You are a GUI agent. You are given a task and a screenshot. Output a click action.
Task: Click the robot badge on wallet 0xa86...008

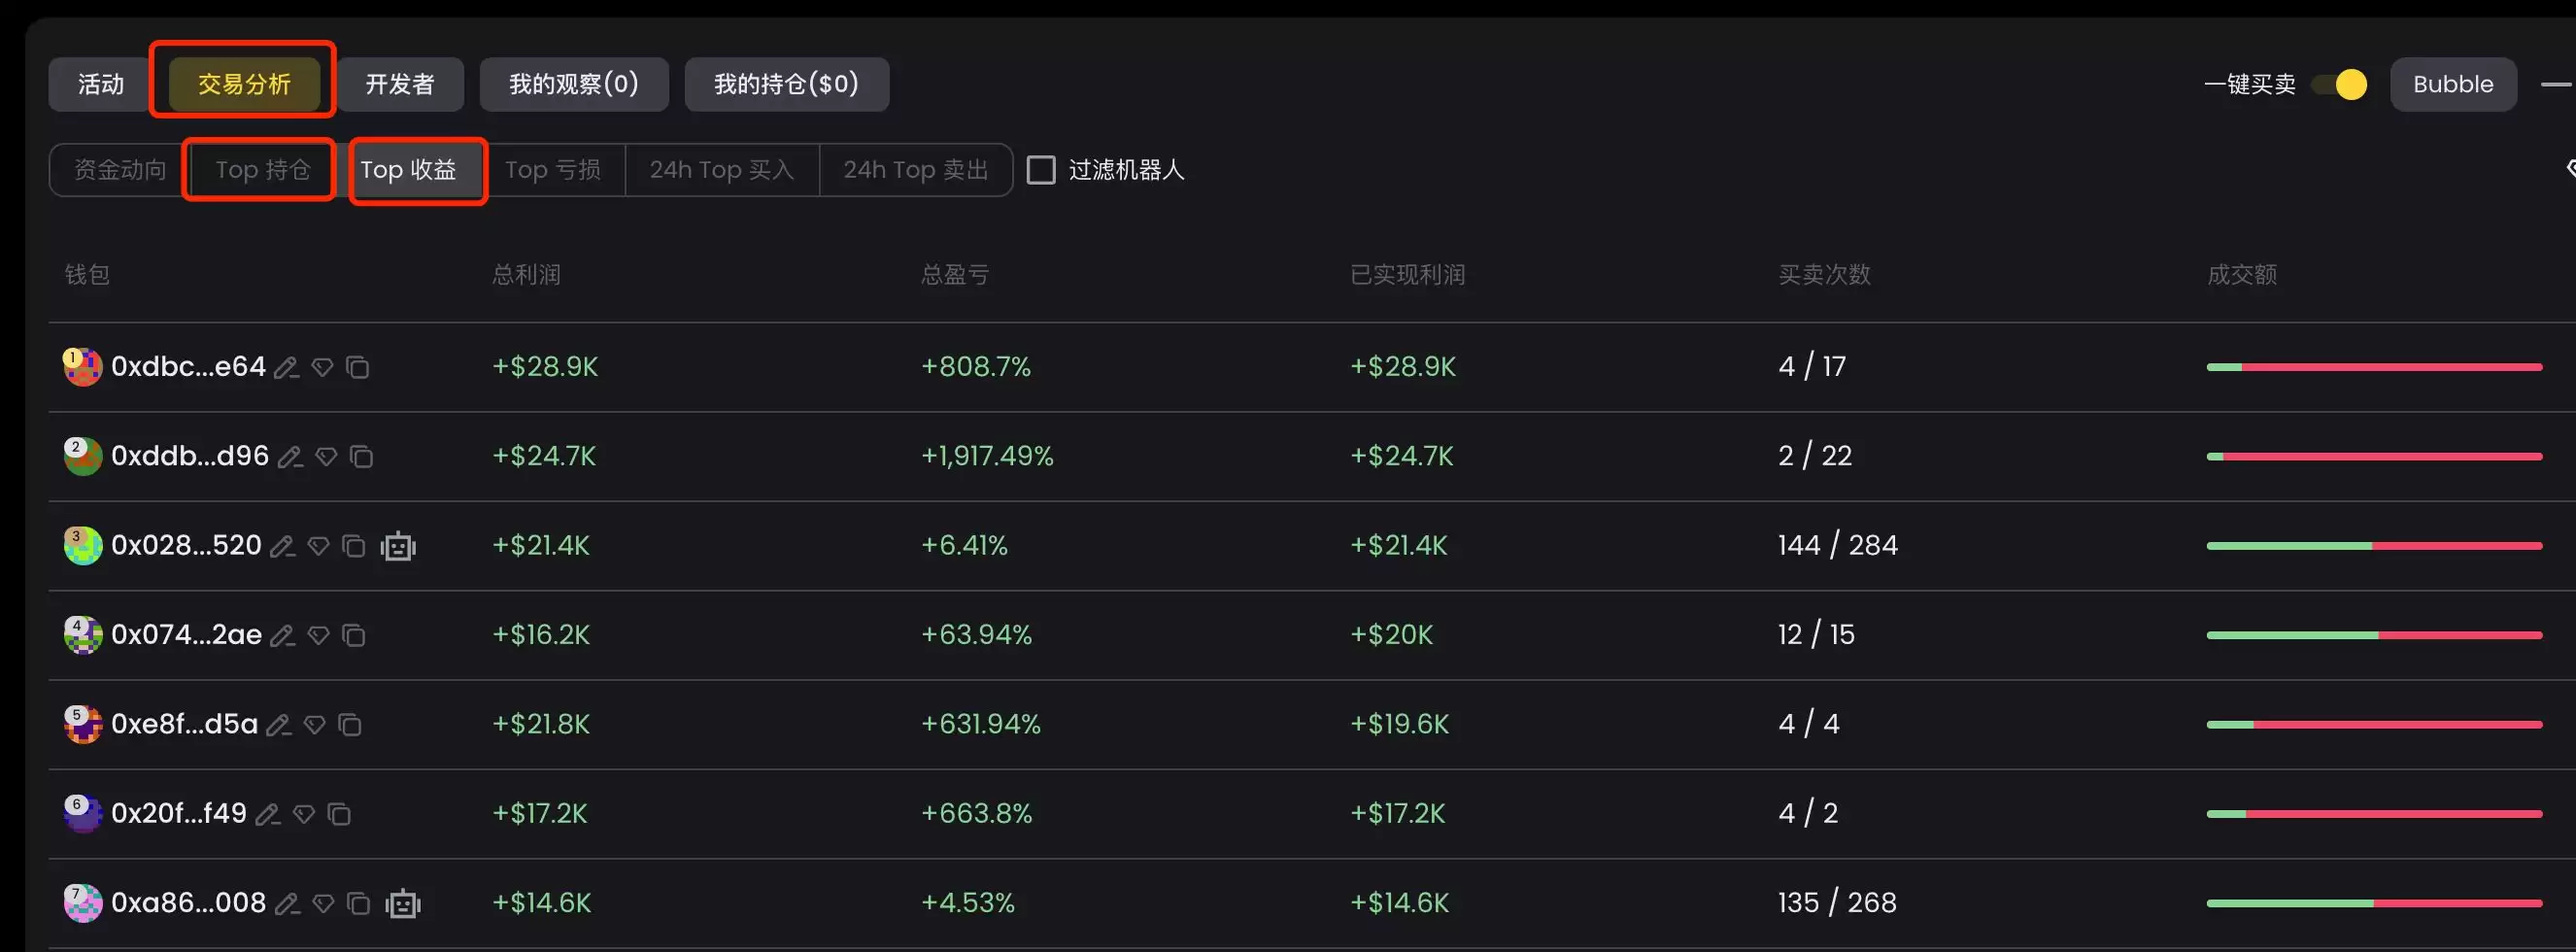point(402,903)
